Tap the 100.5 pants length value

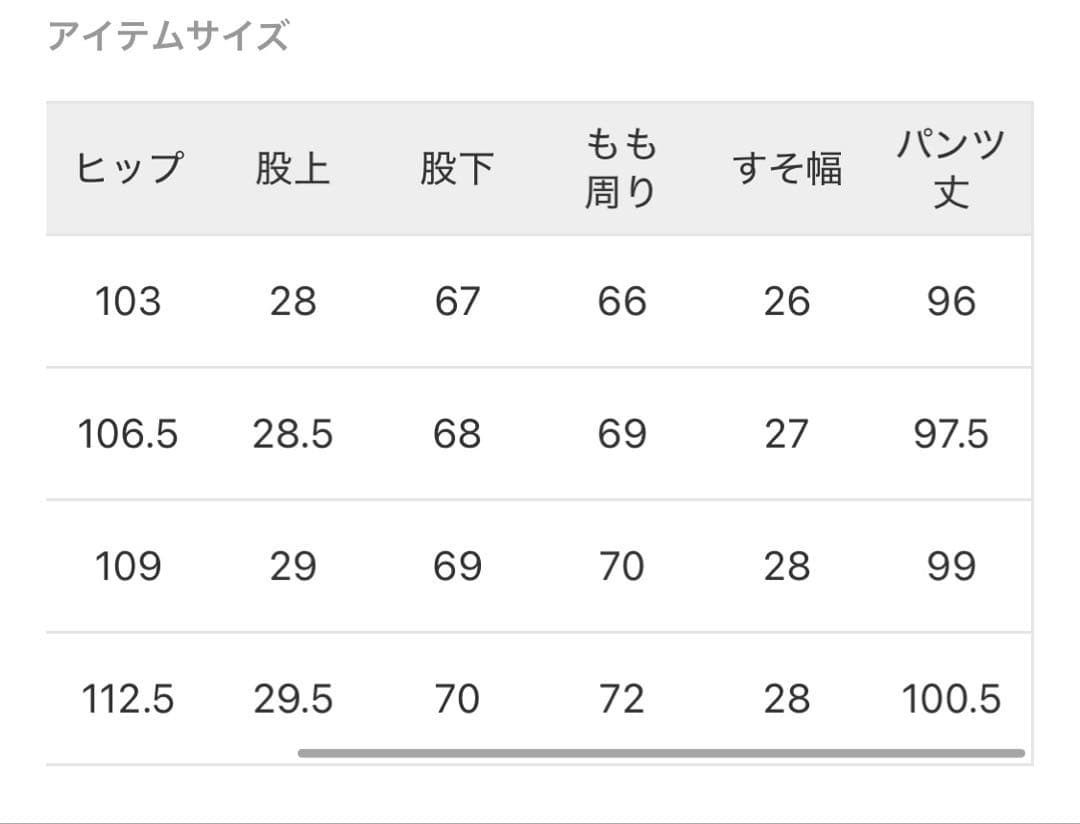click(x=950, y=699)
